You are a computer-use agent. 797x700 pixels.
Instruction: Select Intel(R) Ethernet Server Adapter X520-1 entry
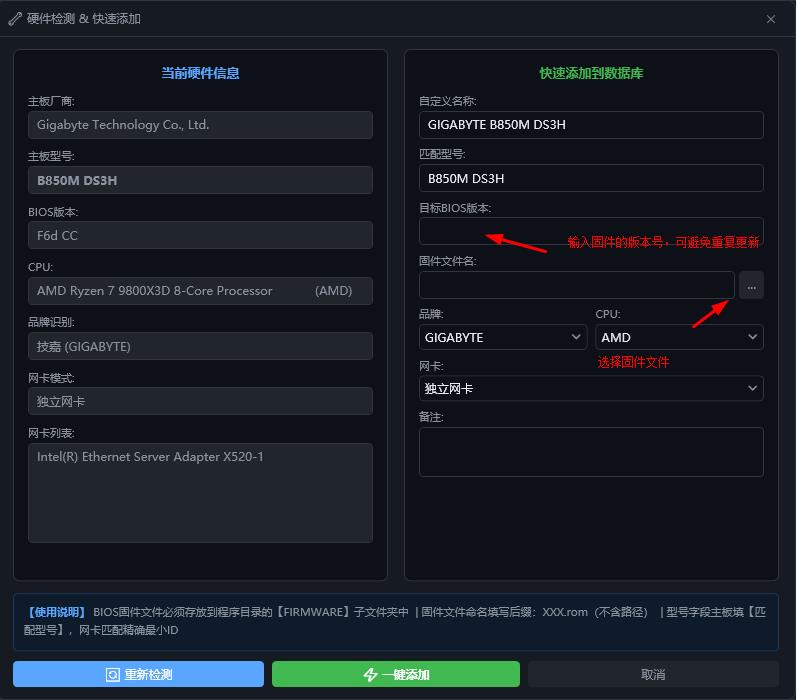(150, 456)
